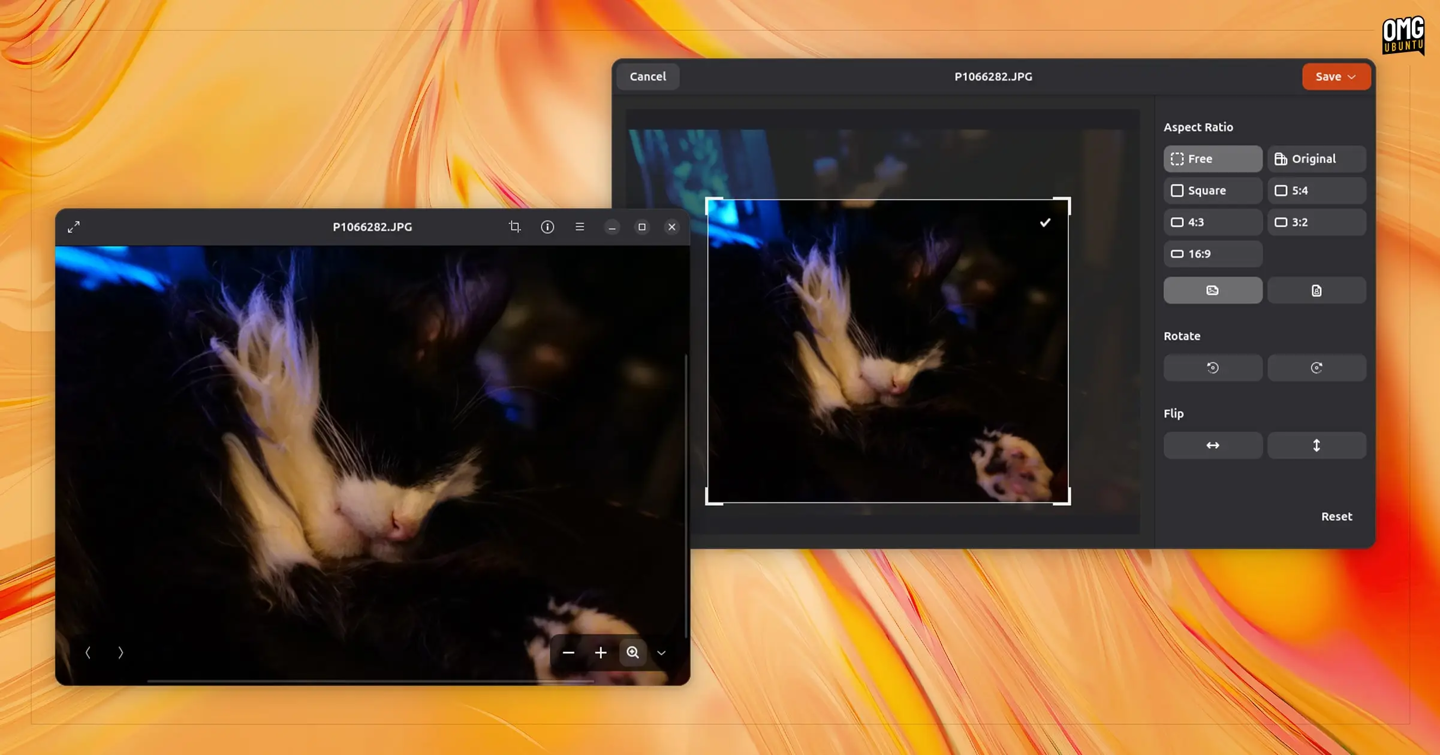1440x755 pixels.
Task: Zoom out using the minus button
Action: (568, 653)
